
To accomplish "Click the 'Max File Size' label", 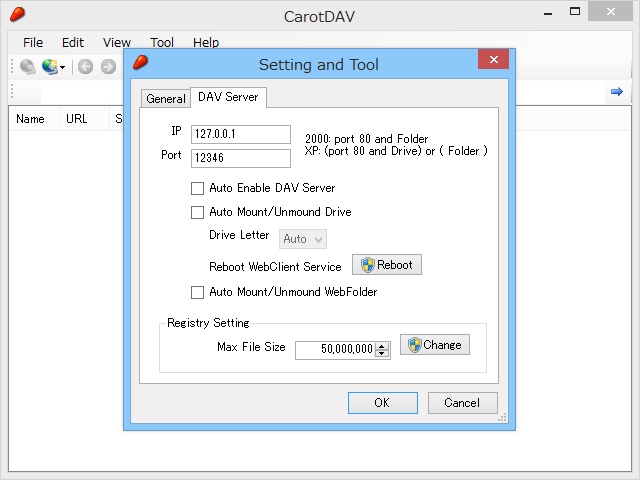I will click(251, 347).
